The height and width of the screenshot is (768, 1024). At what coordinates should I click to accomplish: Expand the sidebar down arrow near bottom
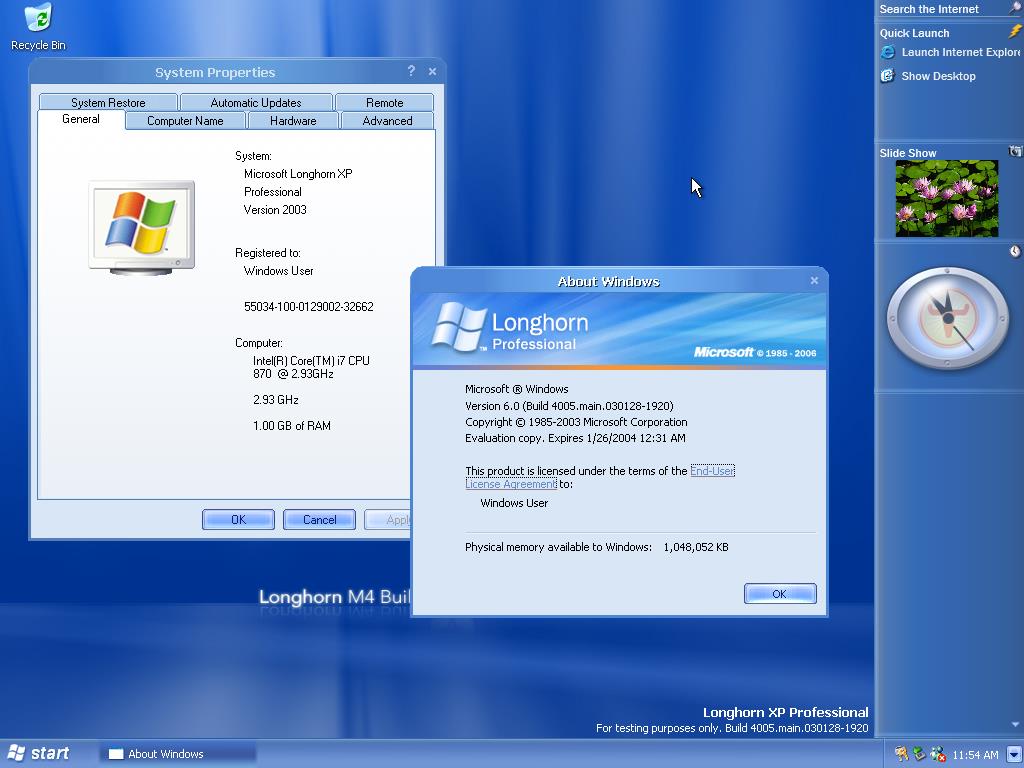pos(1016,724)
